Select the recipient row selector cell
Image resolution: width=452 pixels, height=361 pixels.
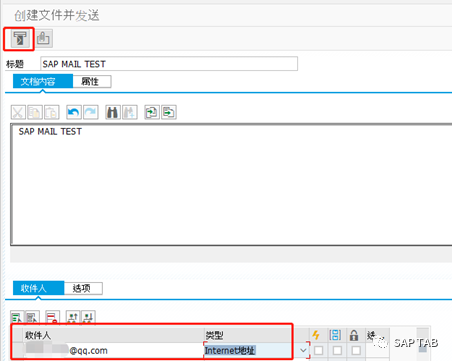pyautogui.click(x=17, y=350)
